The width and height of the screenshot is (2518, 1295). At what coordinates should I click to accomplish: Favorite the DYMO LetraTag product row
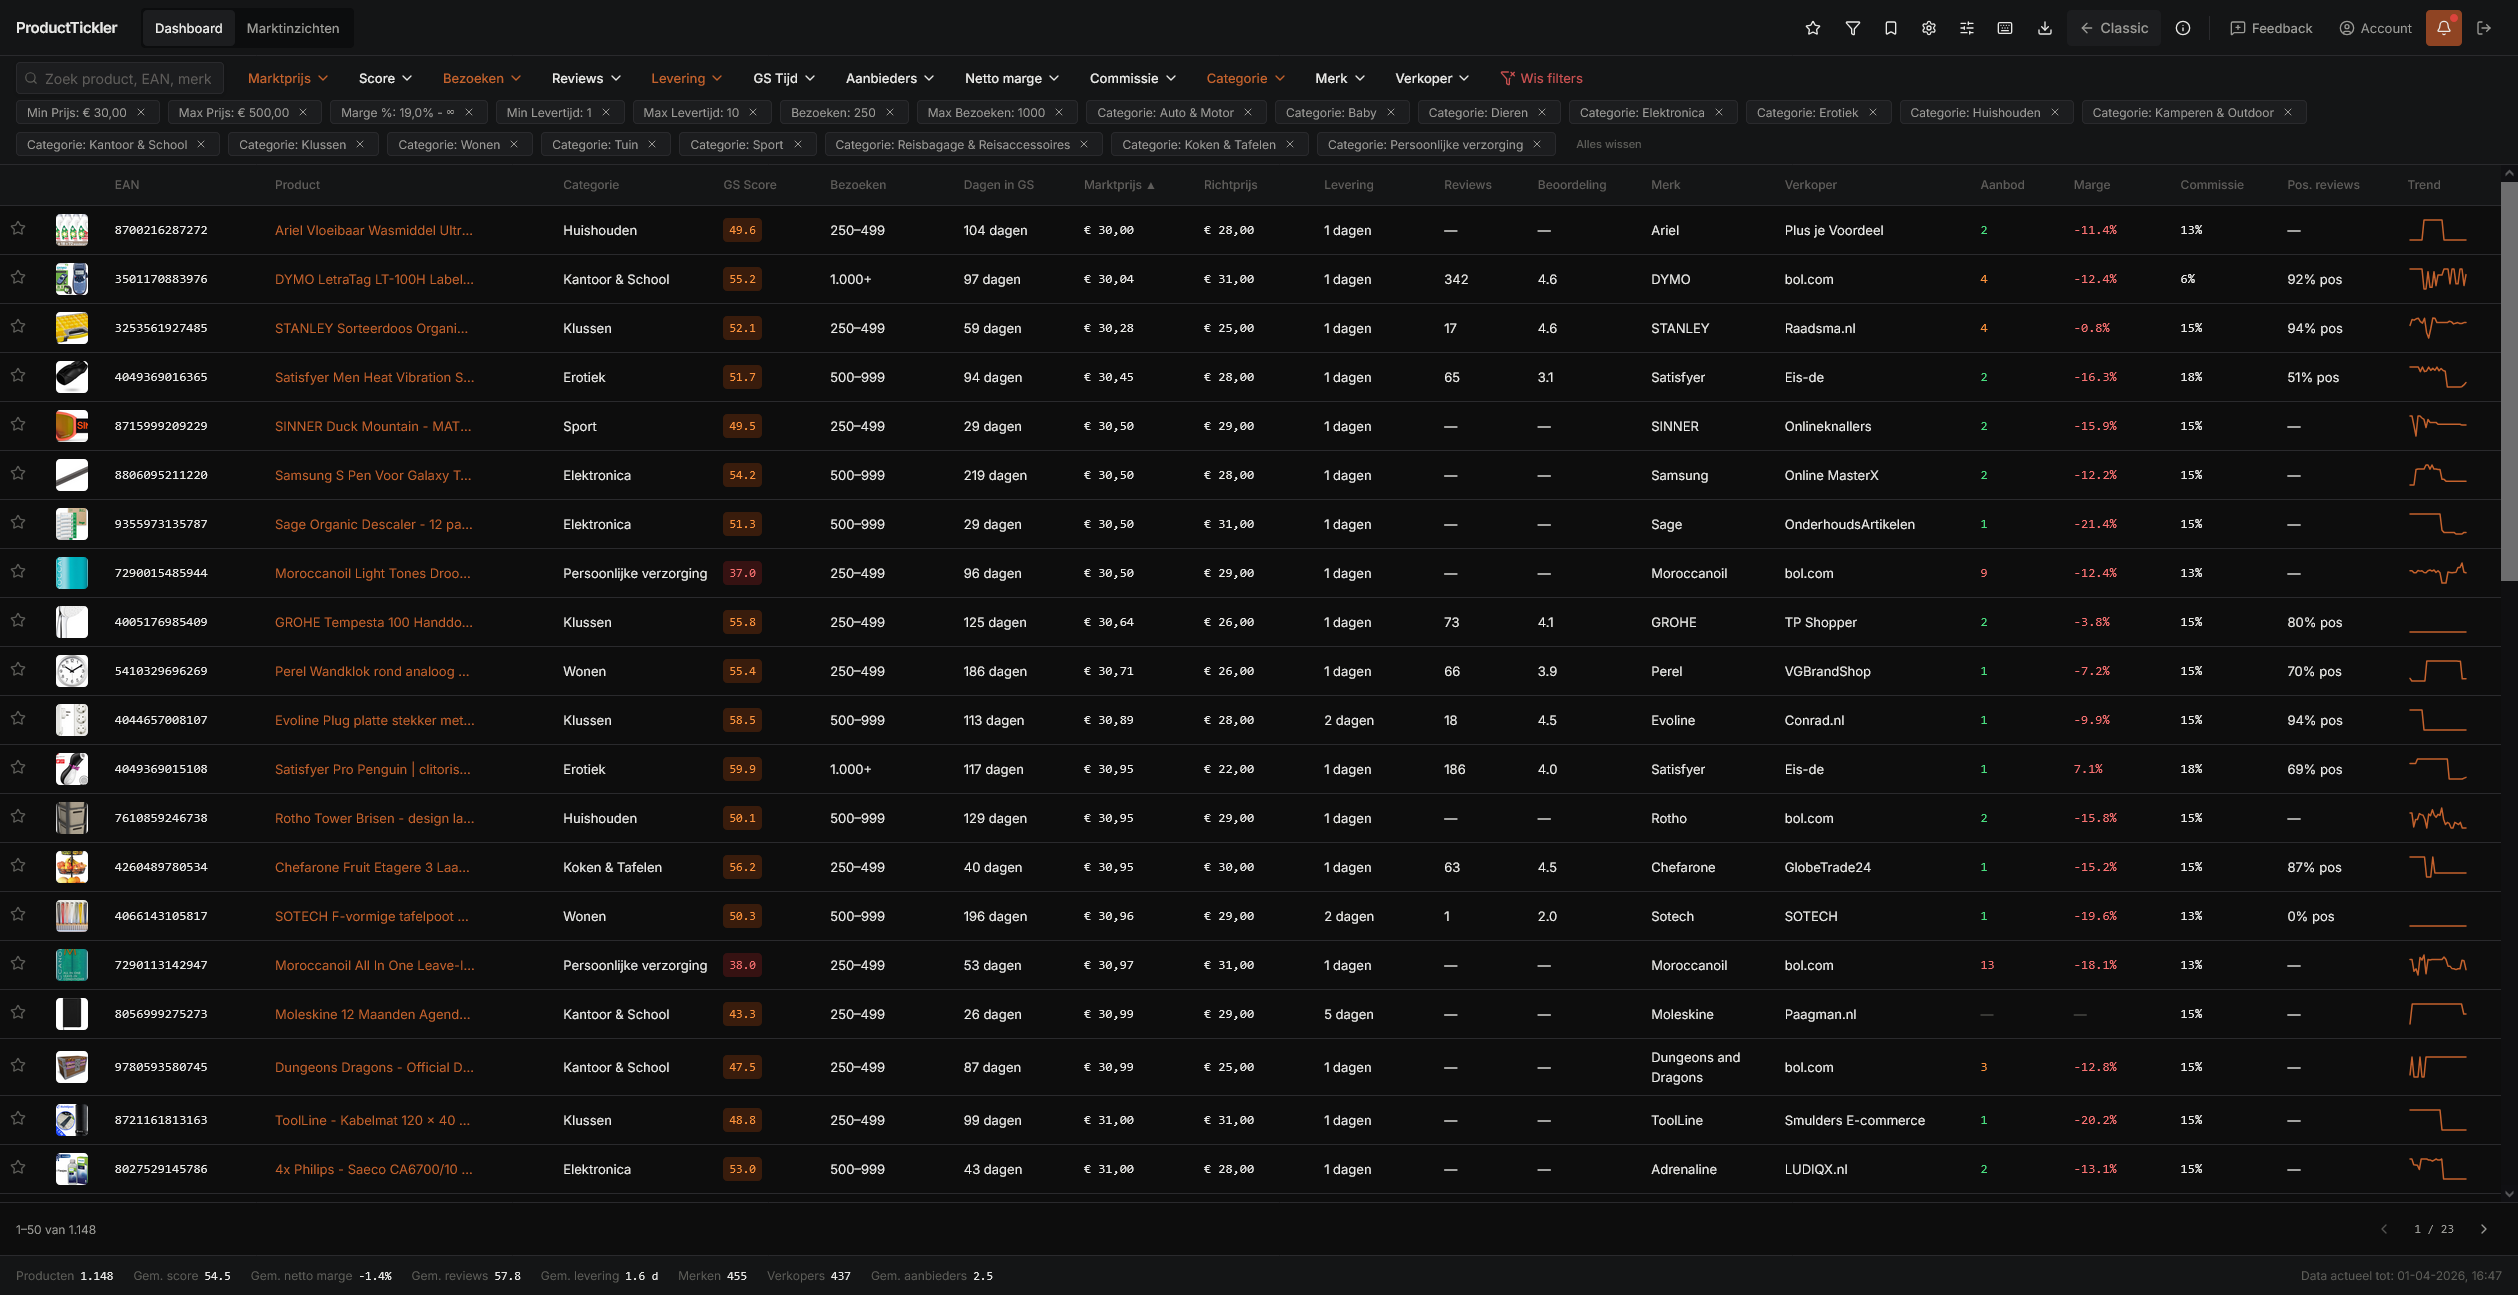pos(18,279)
